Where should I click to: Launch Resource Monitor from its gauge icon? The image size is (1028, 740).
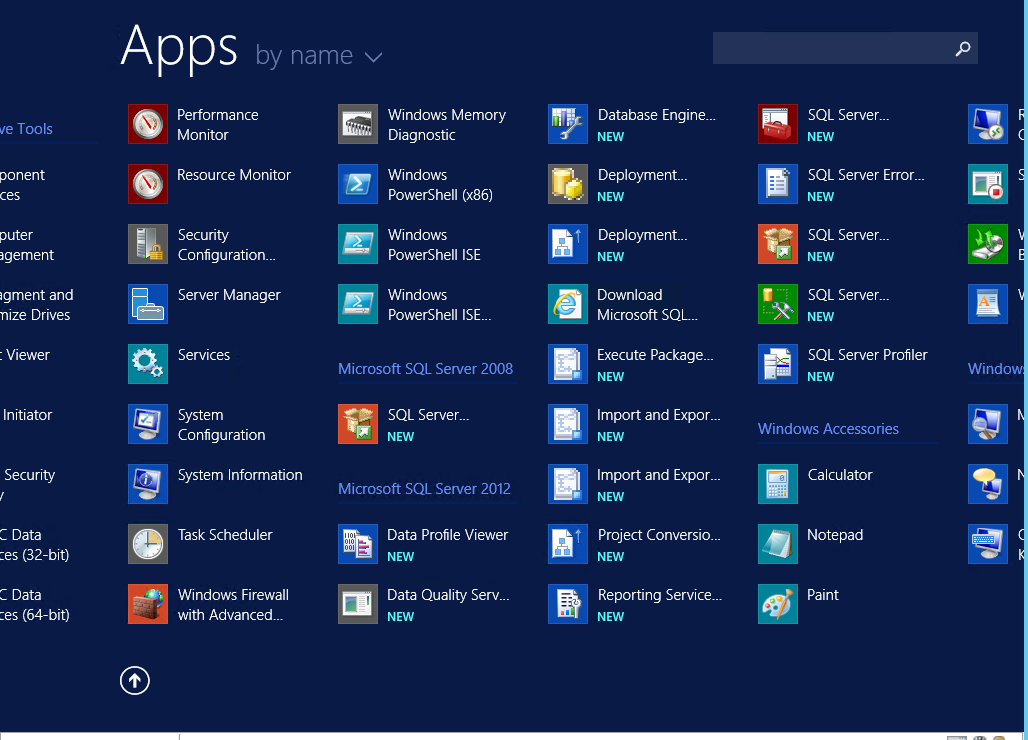(148, 184)
